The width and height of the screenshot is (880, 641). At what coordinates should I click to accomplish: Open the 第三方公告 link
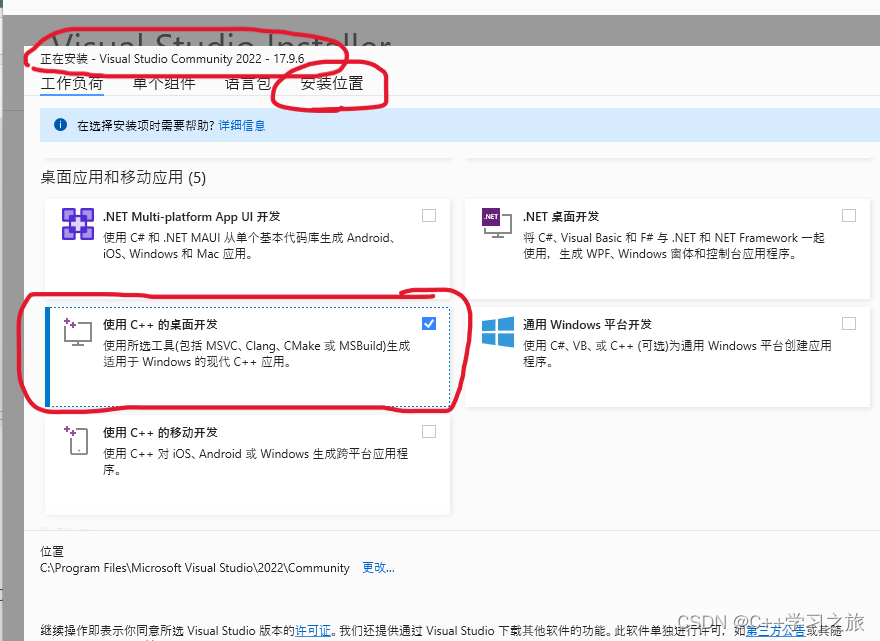coord(776,631)
